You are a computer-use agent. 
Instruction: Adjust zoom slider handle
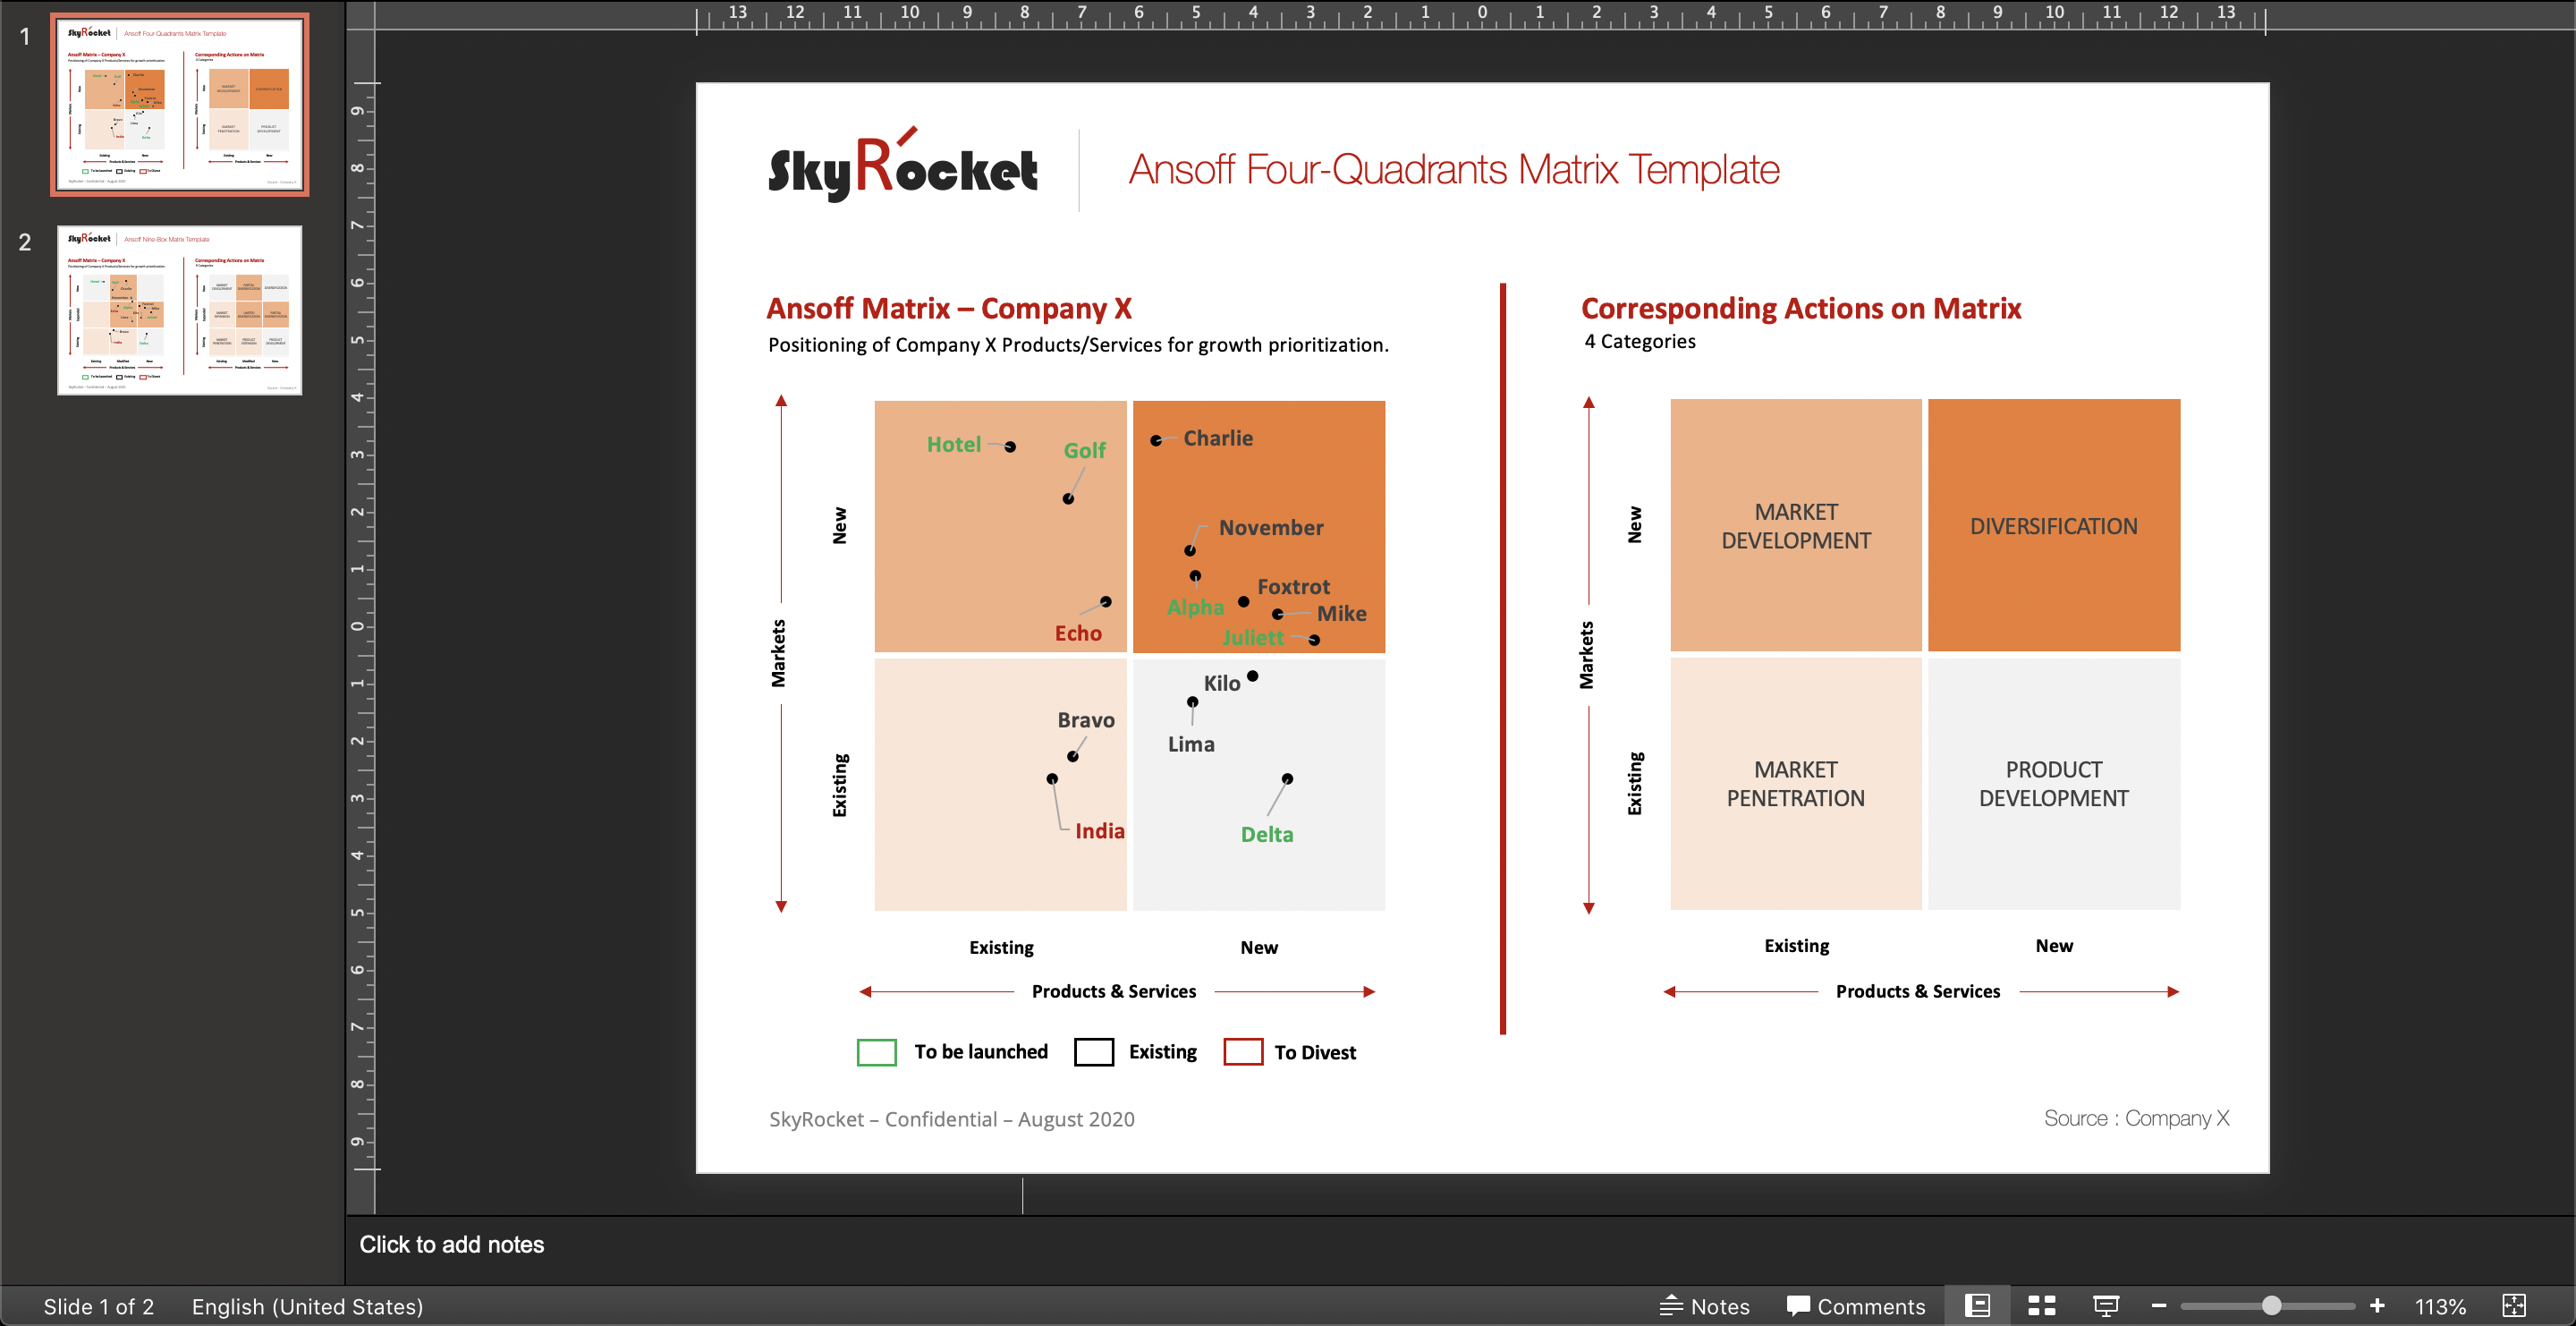point(2271,1306)
